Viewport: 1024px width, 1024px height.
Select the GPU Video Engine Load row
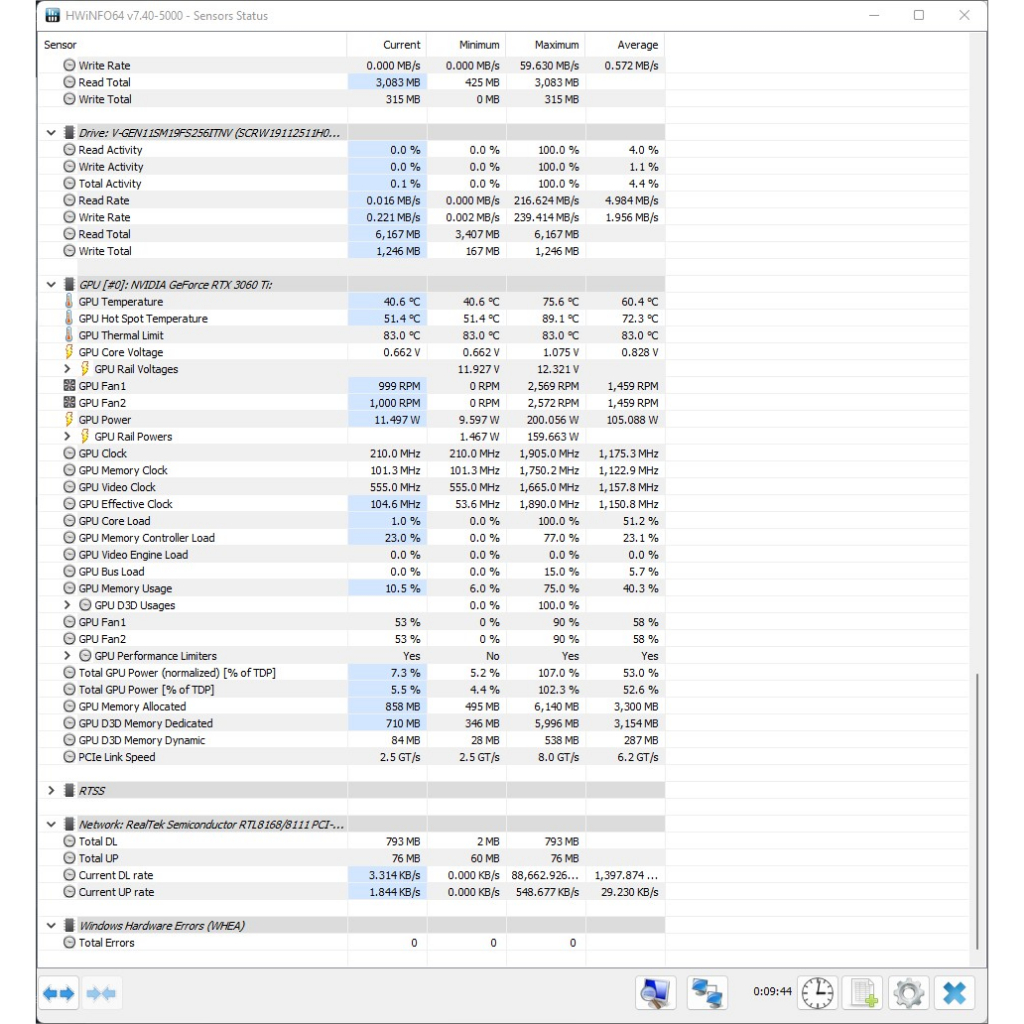(x=352, y=554)
